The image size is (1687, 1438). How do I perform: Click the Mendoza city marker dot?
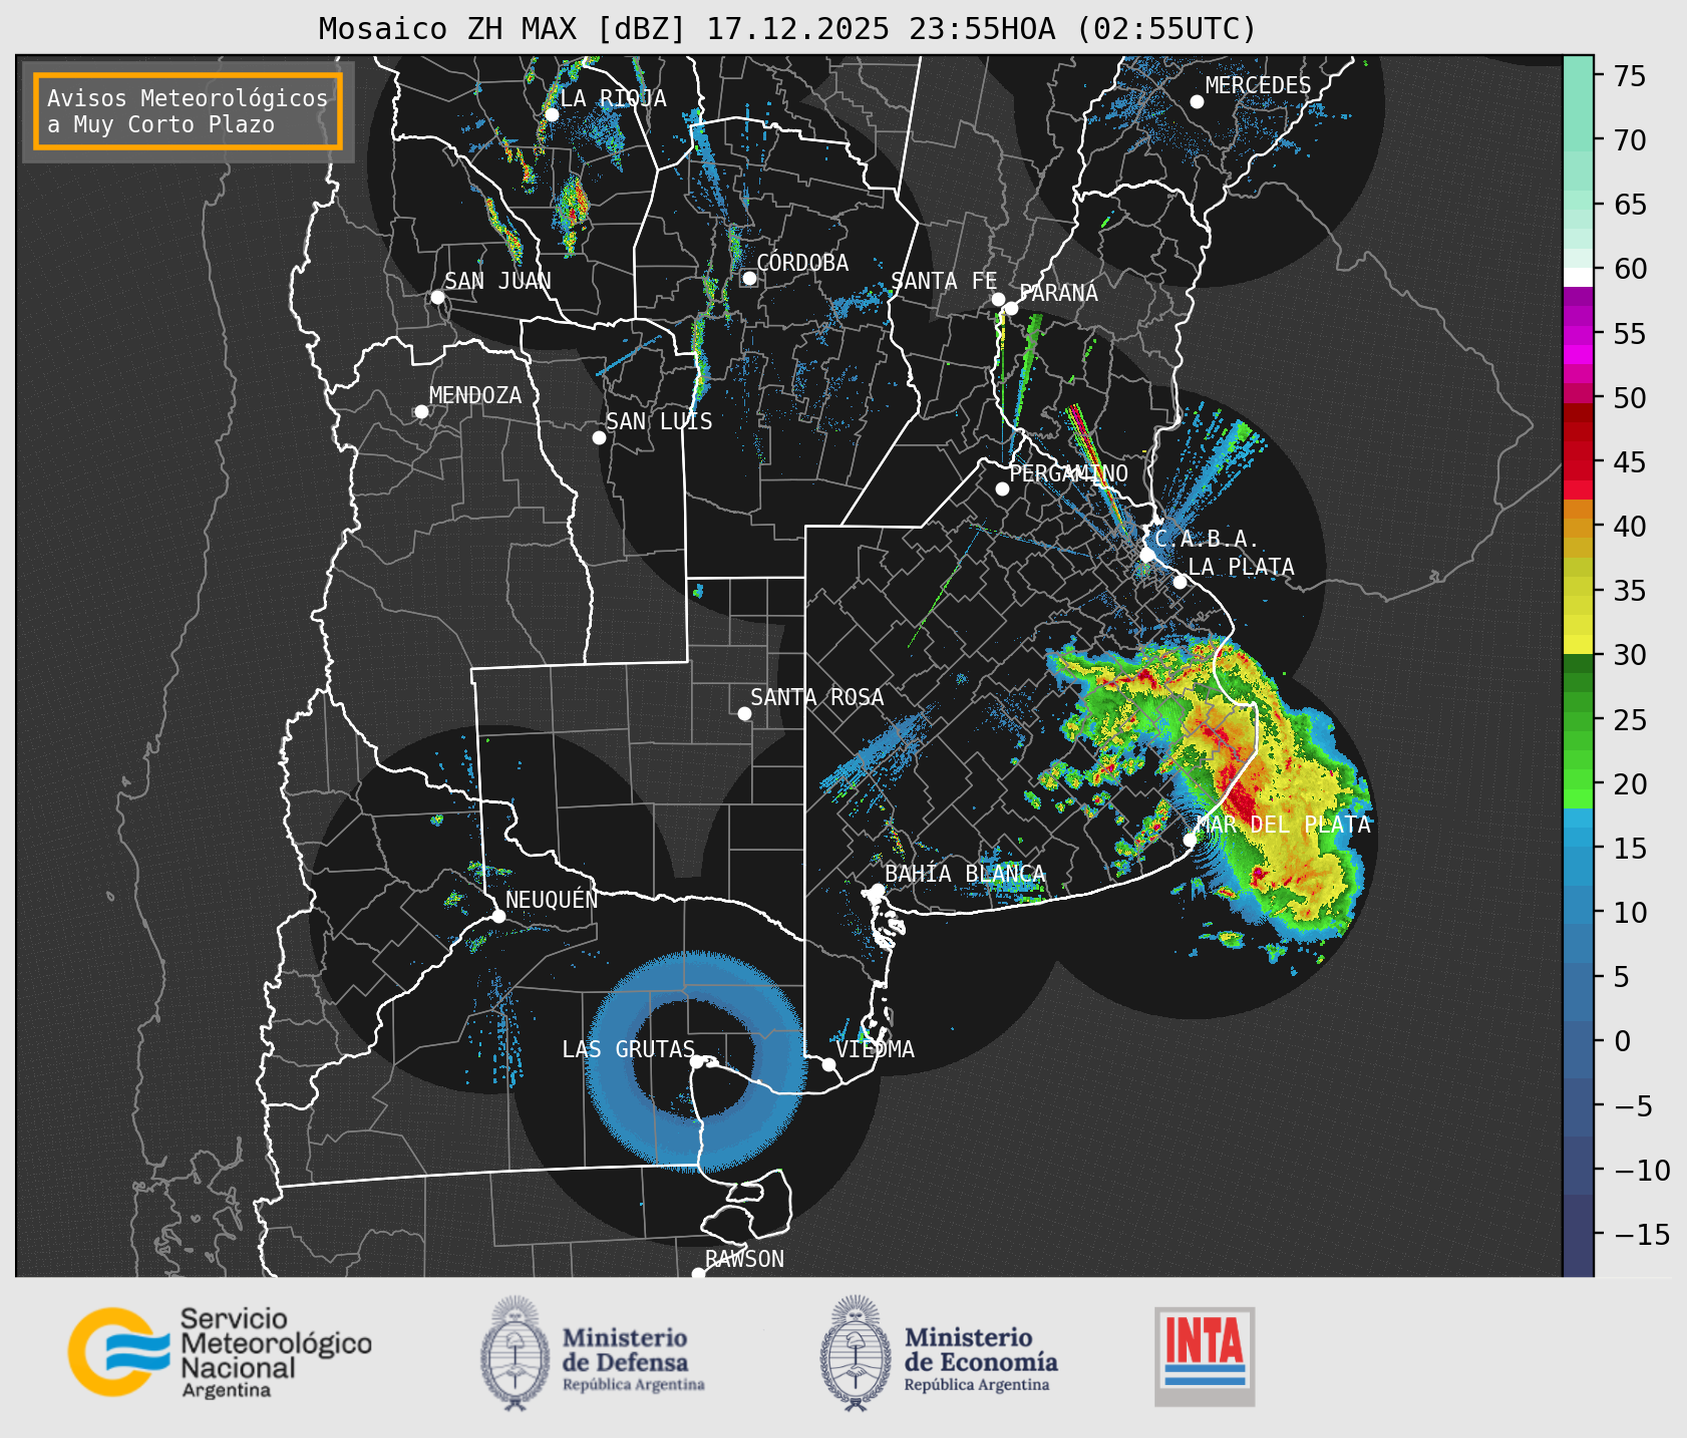click(421, 412)
